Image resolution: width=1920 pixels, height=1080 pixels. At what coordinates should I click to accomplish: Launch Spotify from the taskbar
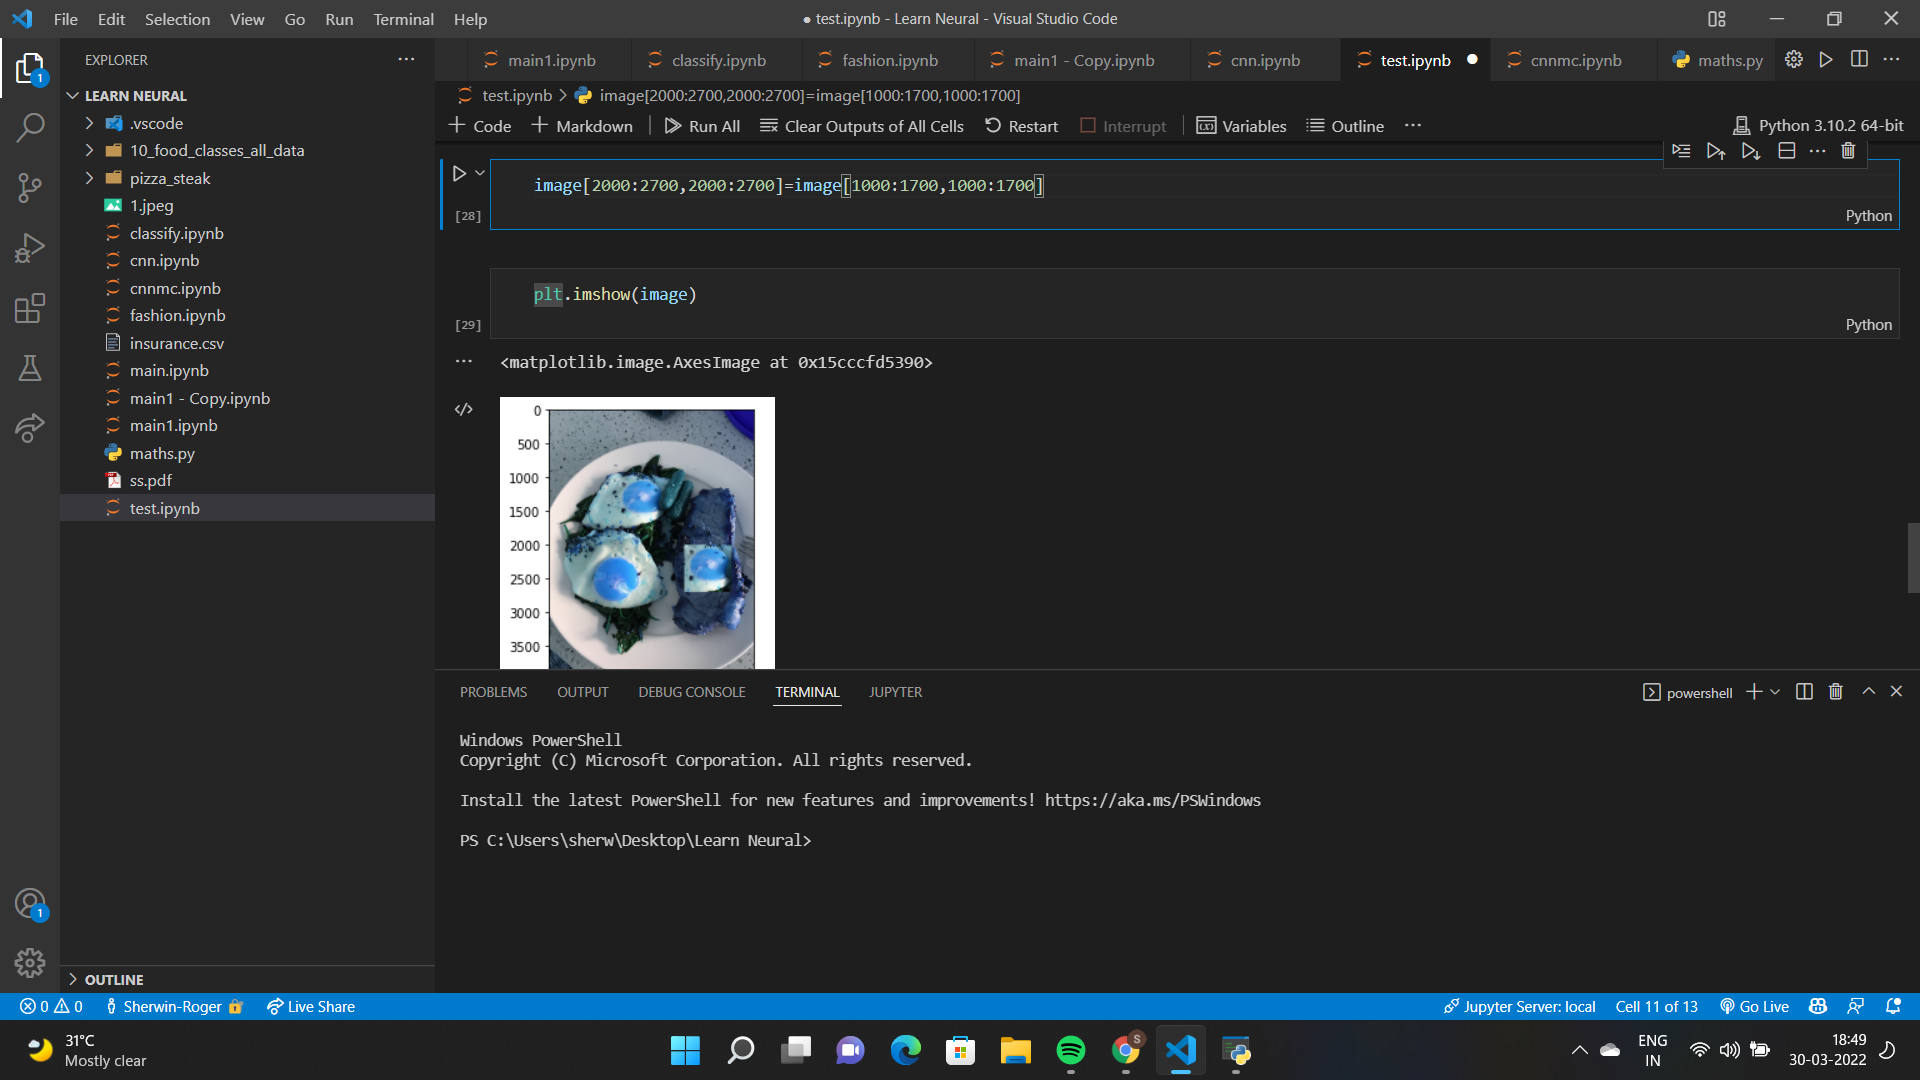coord(1070,1050)
